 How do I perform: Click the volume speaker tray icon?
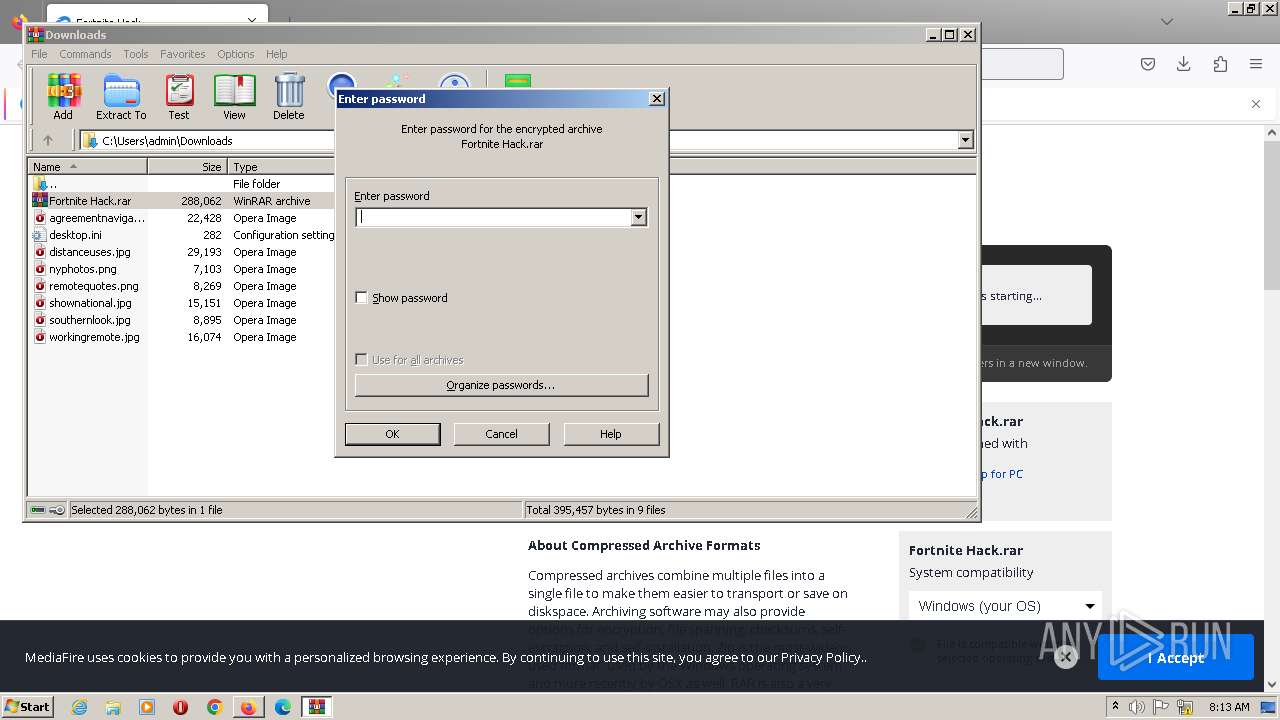coord(1137,707)
